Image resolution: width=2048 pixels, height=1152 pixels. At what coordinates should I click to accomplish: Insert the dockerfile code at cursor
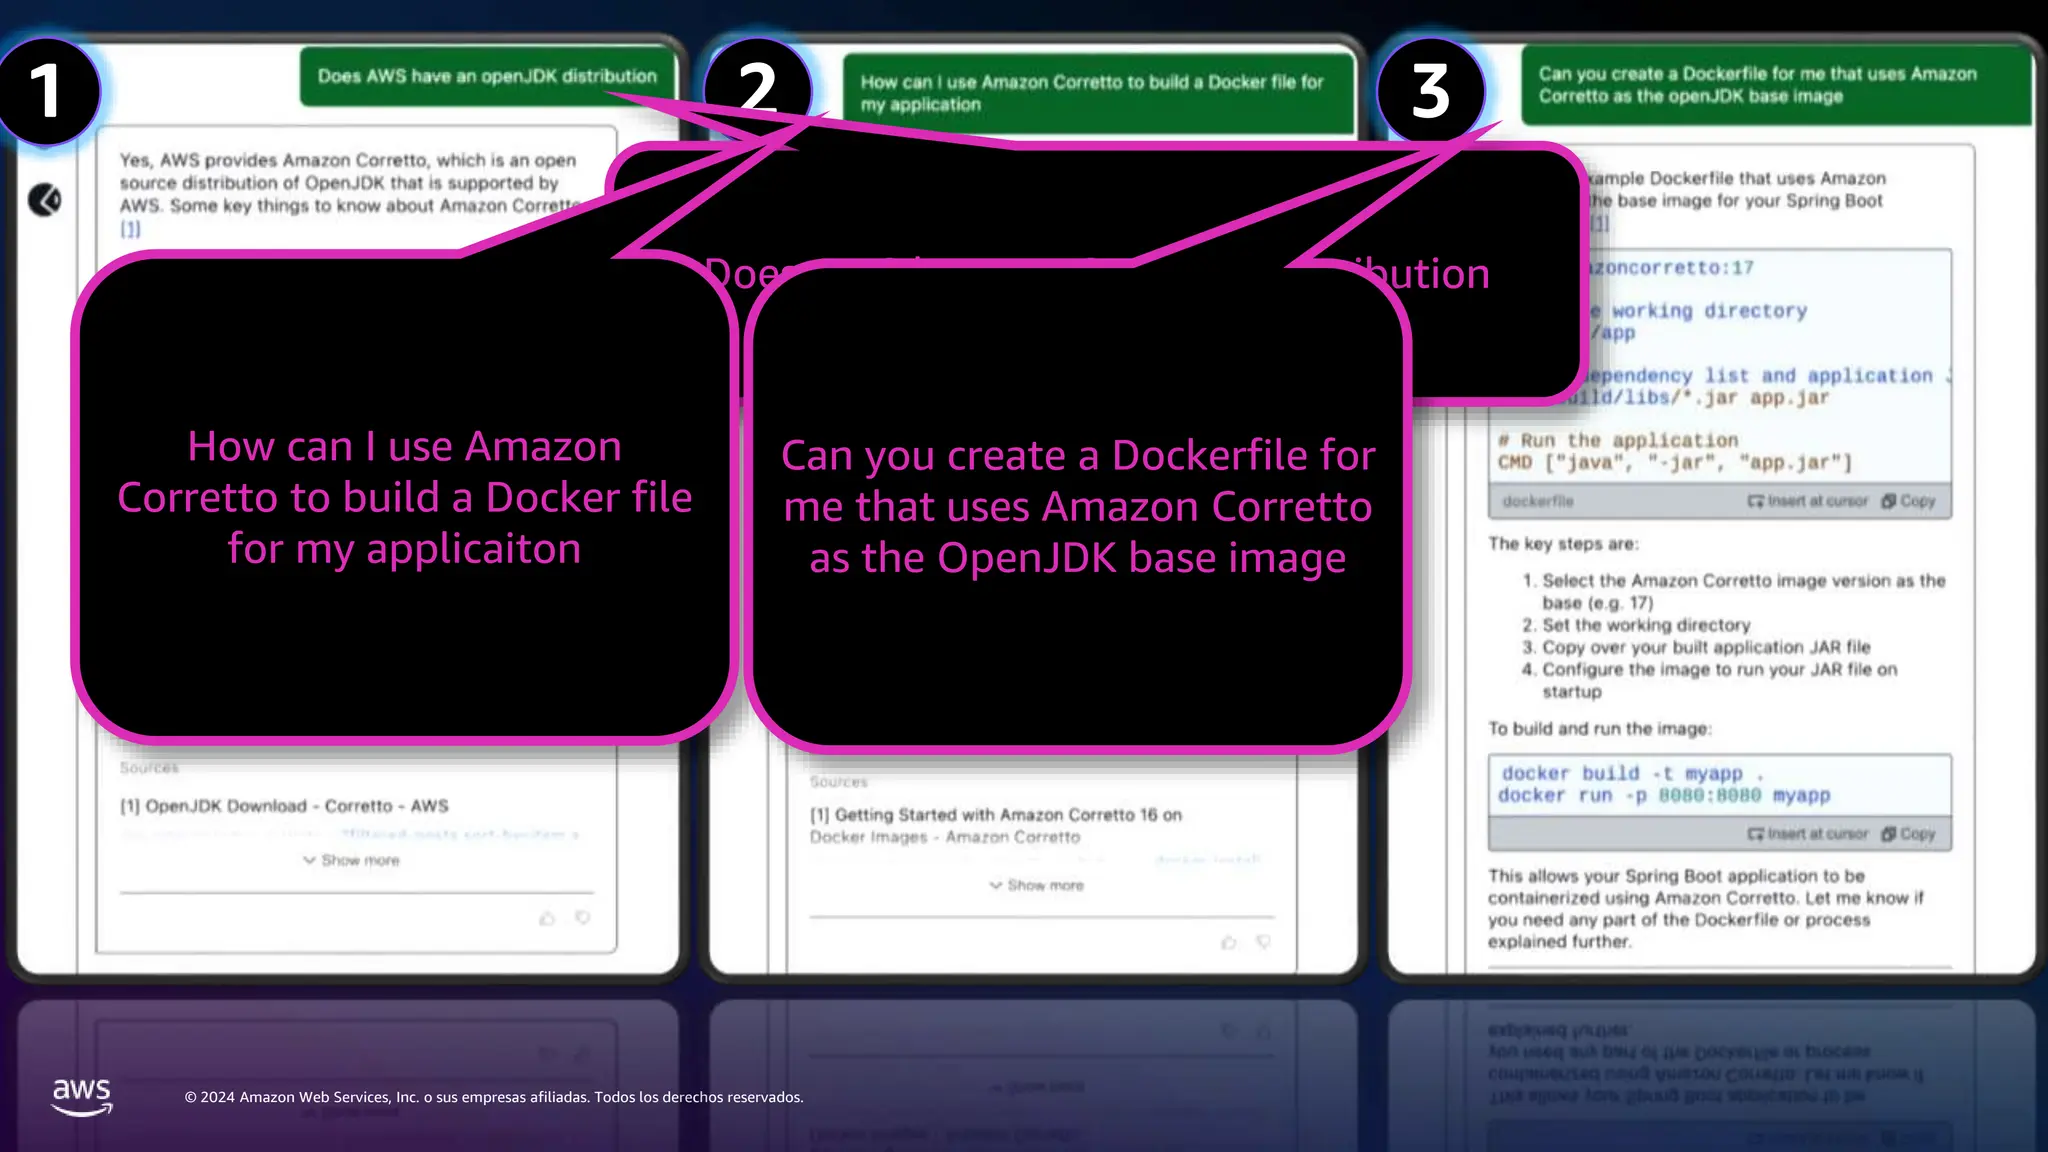pyautogui.click(x=1807, y=501)
